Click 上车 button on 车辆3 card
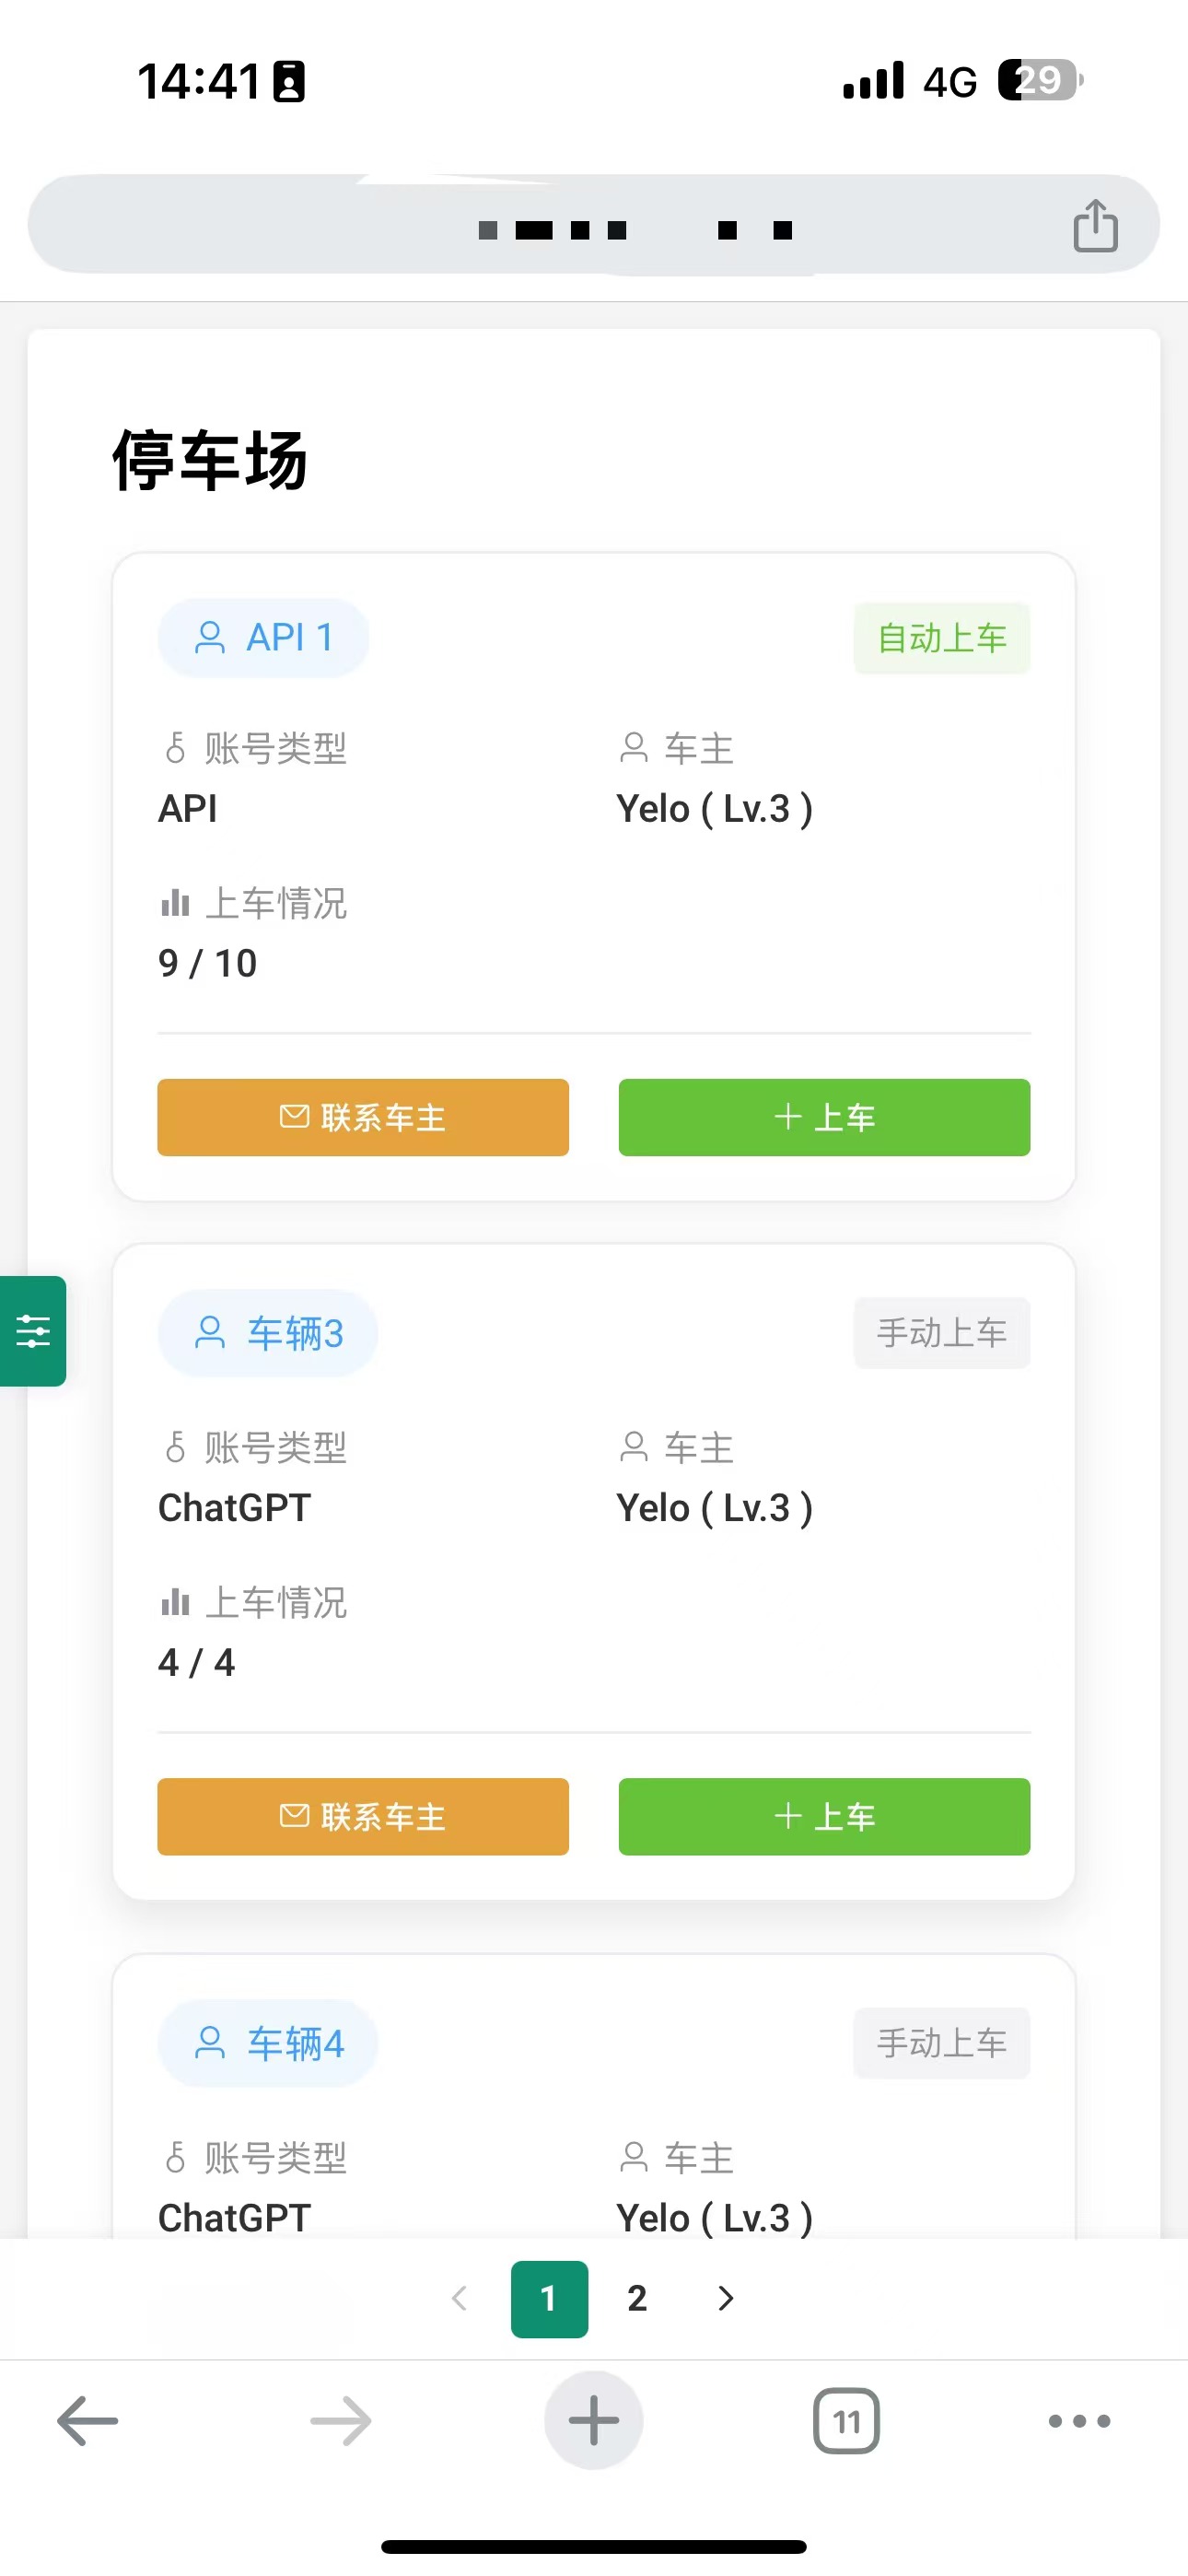 tap(824, 1816)
